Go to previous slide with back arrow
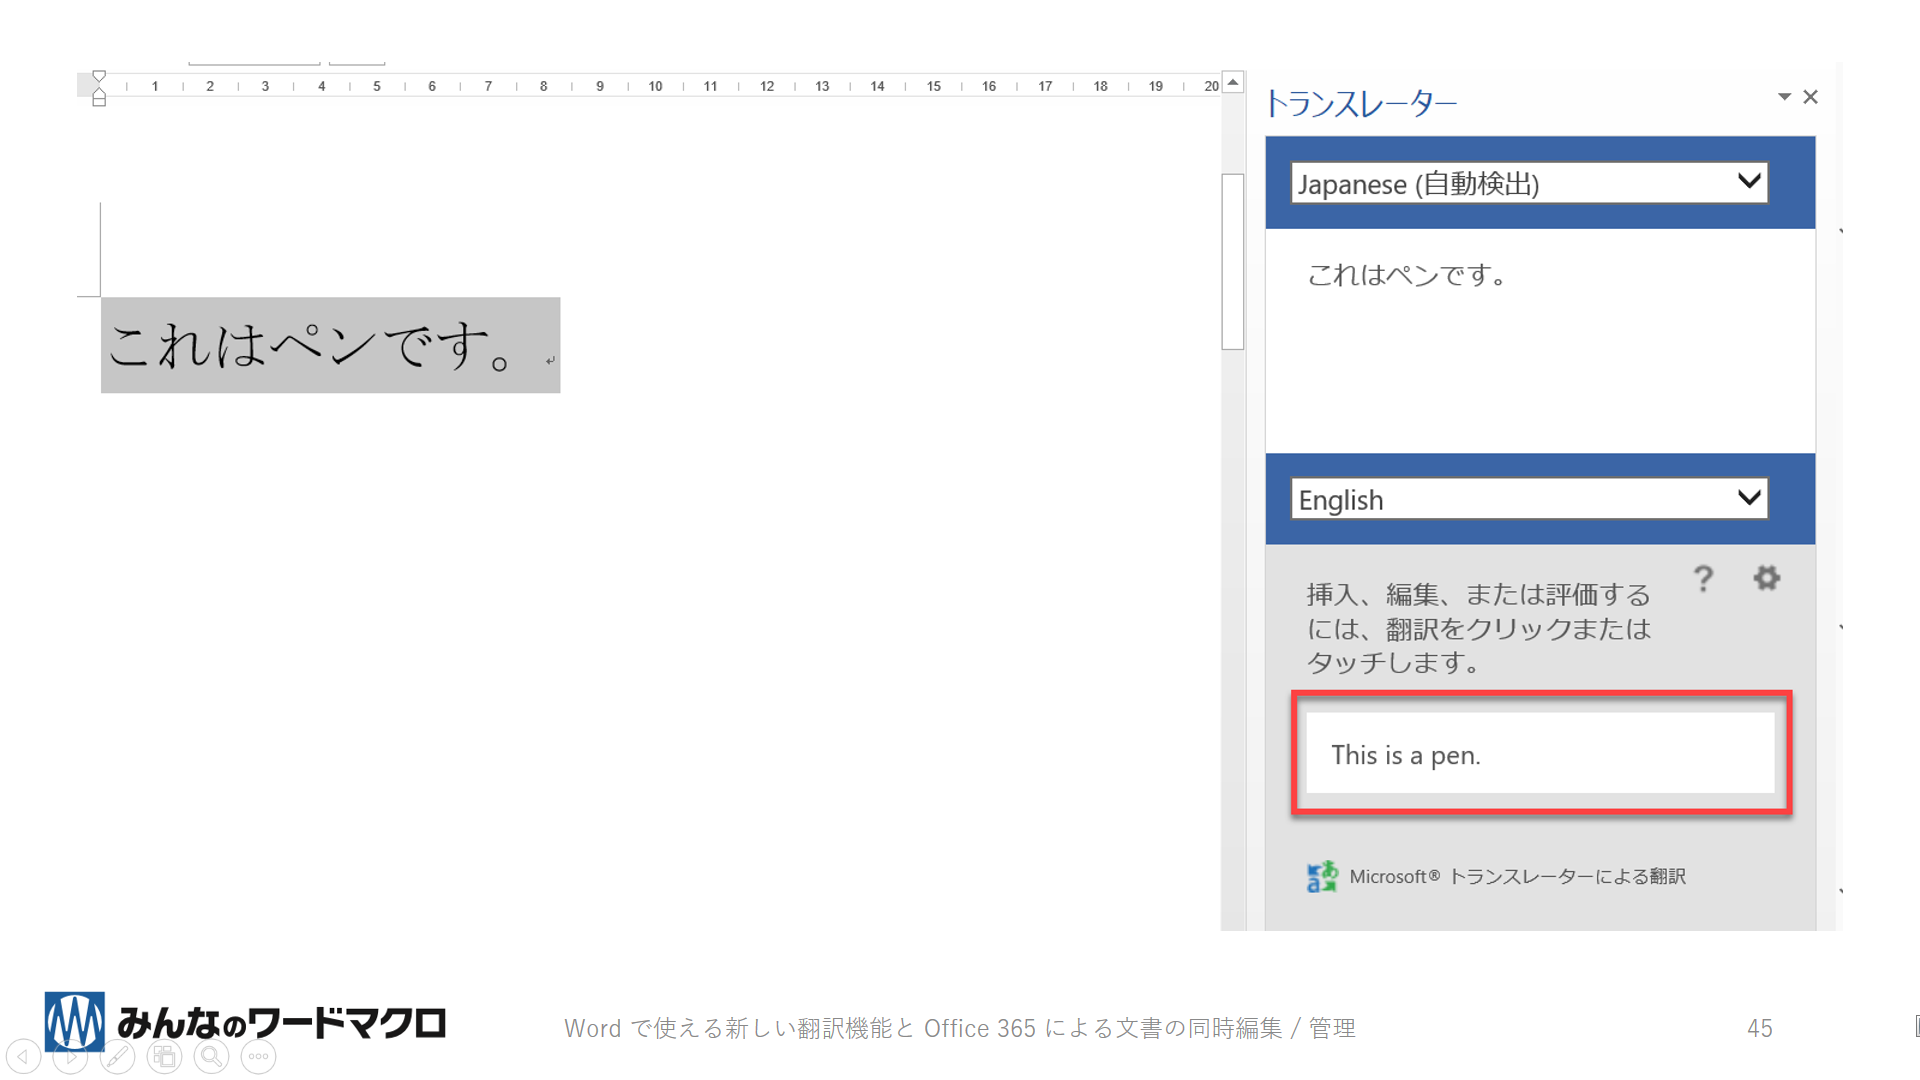Image resolution: width=1920 pixels, height=1080 pixels. click(x=23, y=1056)
